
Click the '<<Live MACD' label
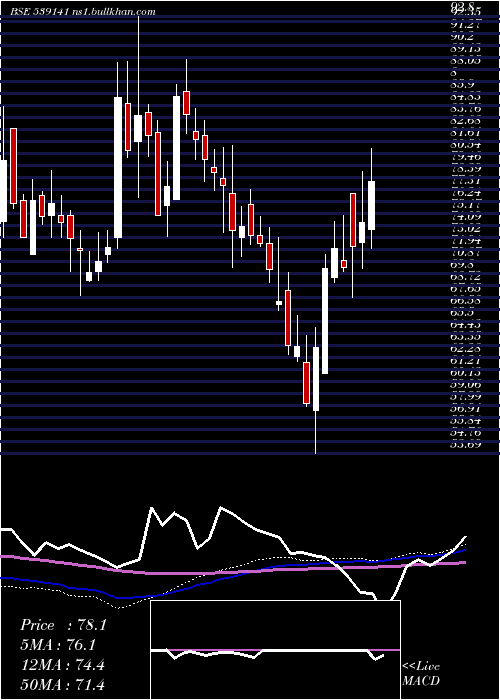pos(421,674)
